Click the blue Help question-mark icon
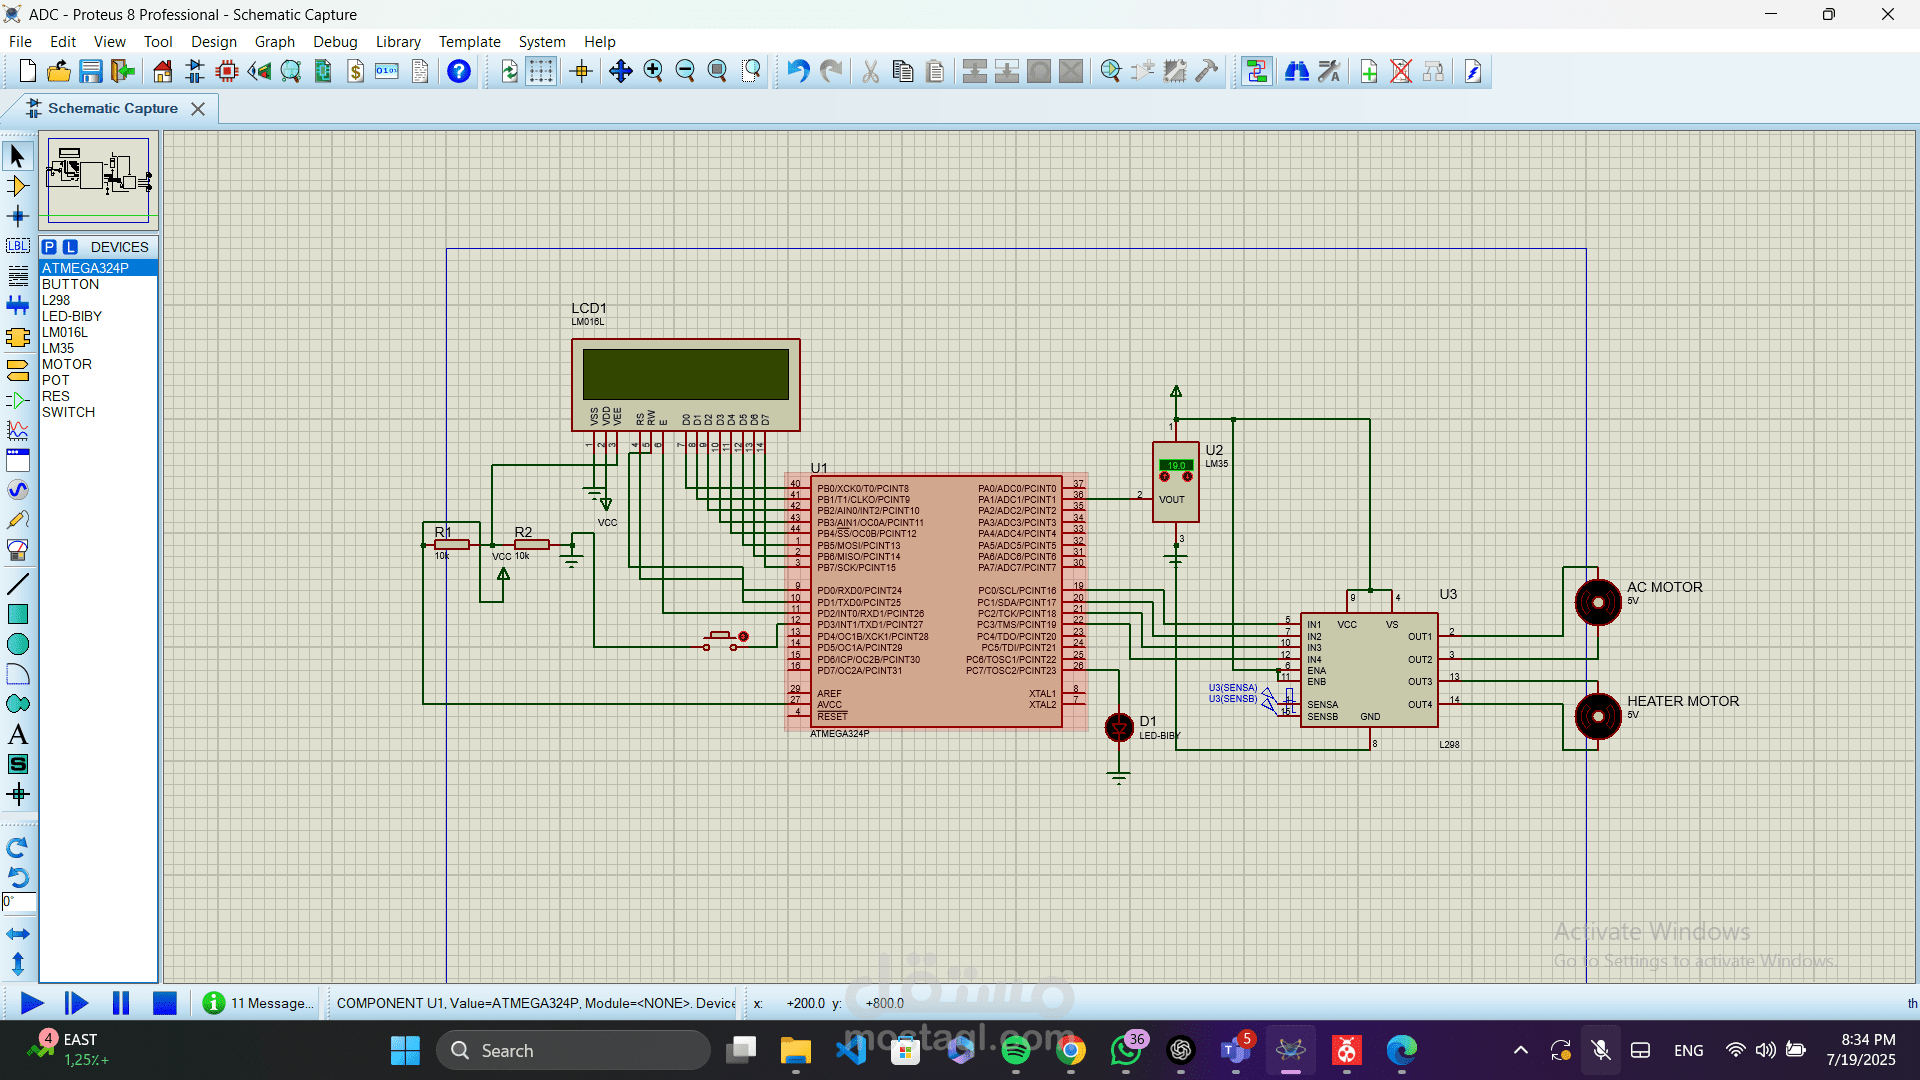 tap(459, 71)
